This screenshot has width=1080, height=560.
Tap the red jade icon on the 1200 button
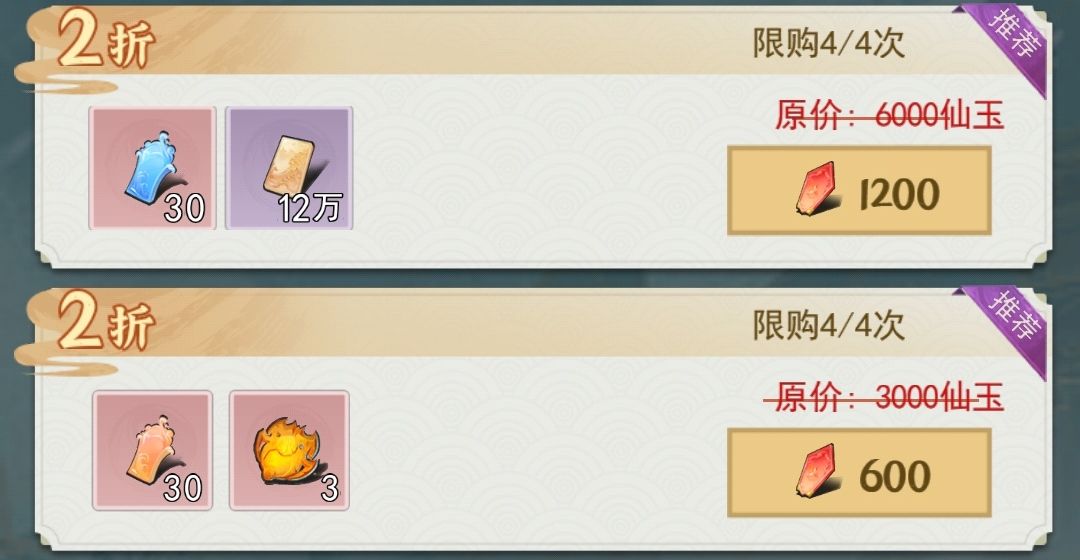817,187
